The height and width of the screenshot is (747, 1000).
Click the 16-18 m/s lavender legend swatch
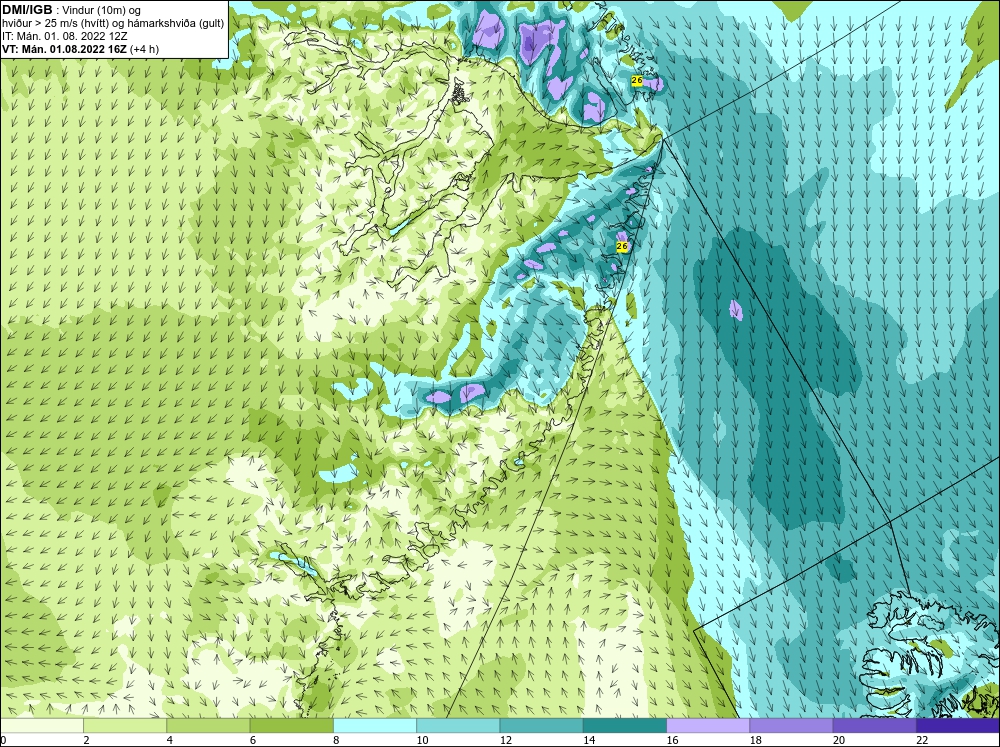point(708,725)
